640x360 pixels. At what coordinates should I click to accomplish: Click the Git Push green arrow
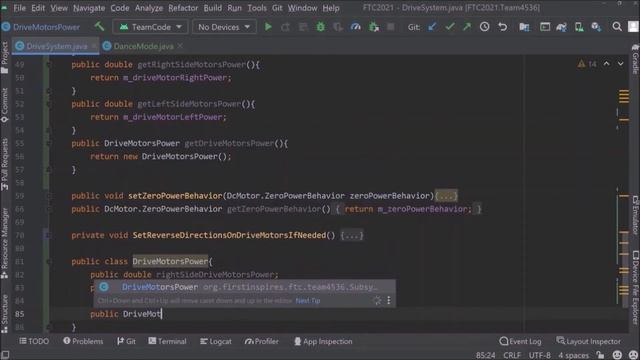click(x=467, y=27)
